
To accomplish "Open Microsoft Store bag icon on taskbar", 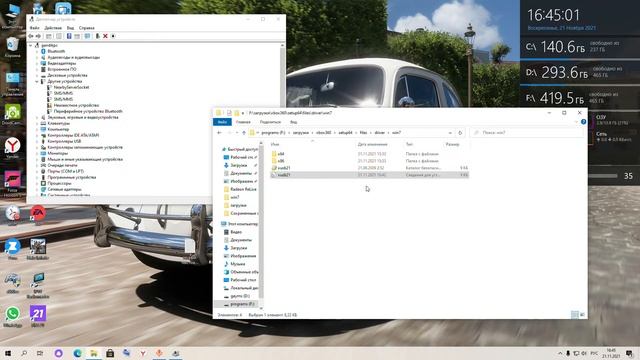I will click(110, 353).
